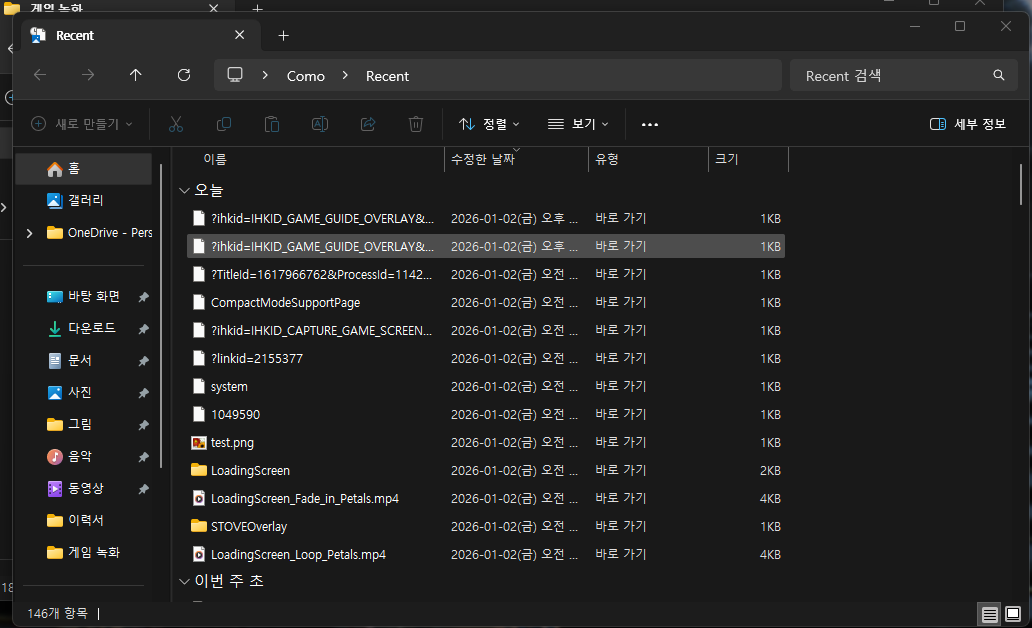Click the 새로 만들기 button
The image size is (1032, 628).
click(81, 124)
